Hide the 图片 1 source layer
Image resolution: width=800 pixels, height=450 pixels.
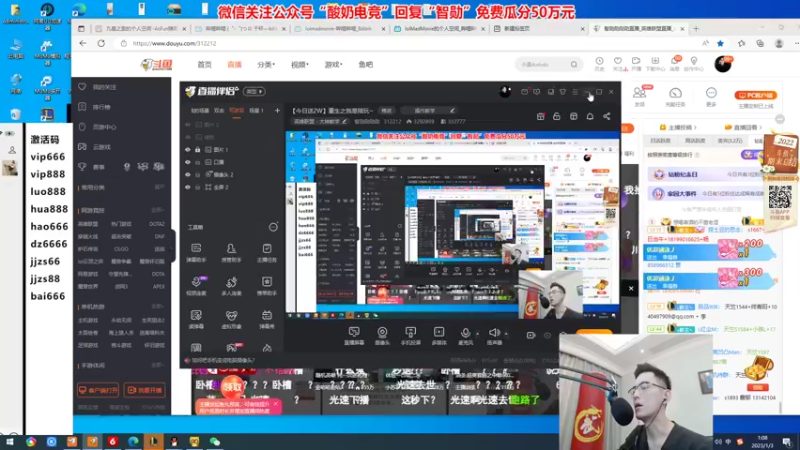187,149
